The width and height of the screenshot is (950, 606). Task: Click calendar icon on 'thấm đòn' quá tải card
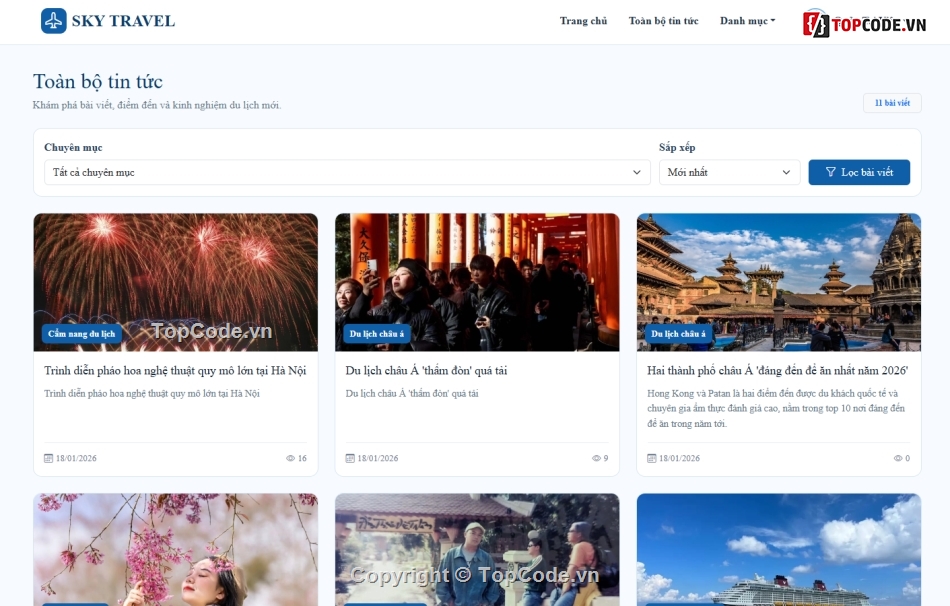350,458
